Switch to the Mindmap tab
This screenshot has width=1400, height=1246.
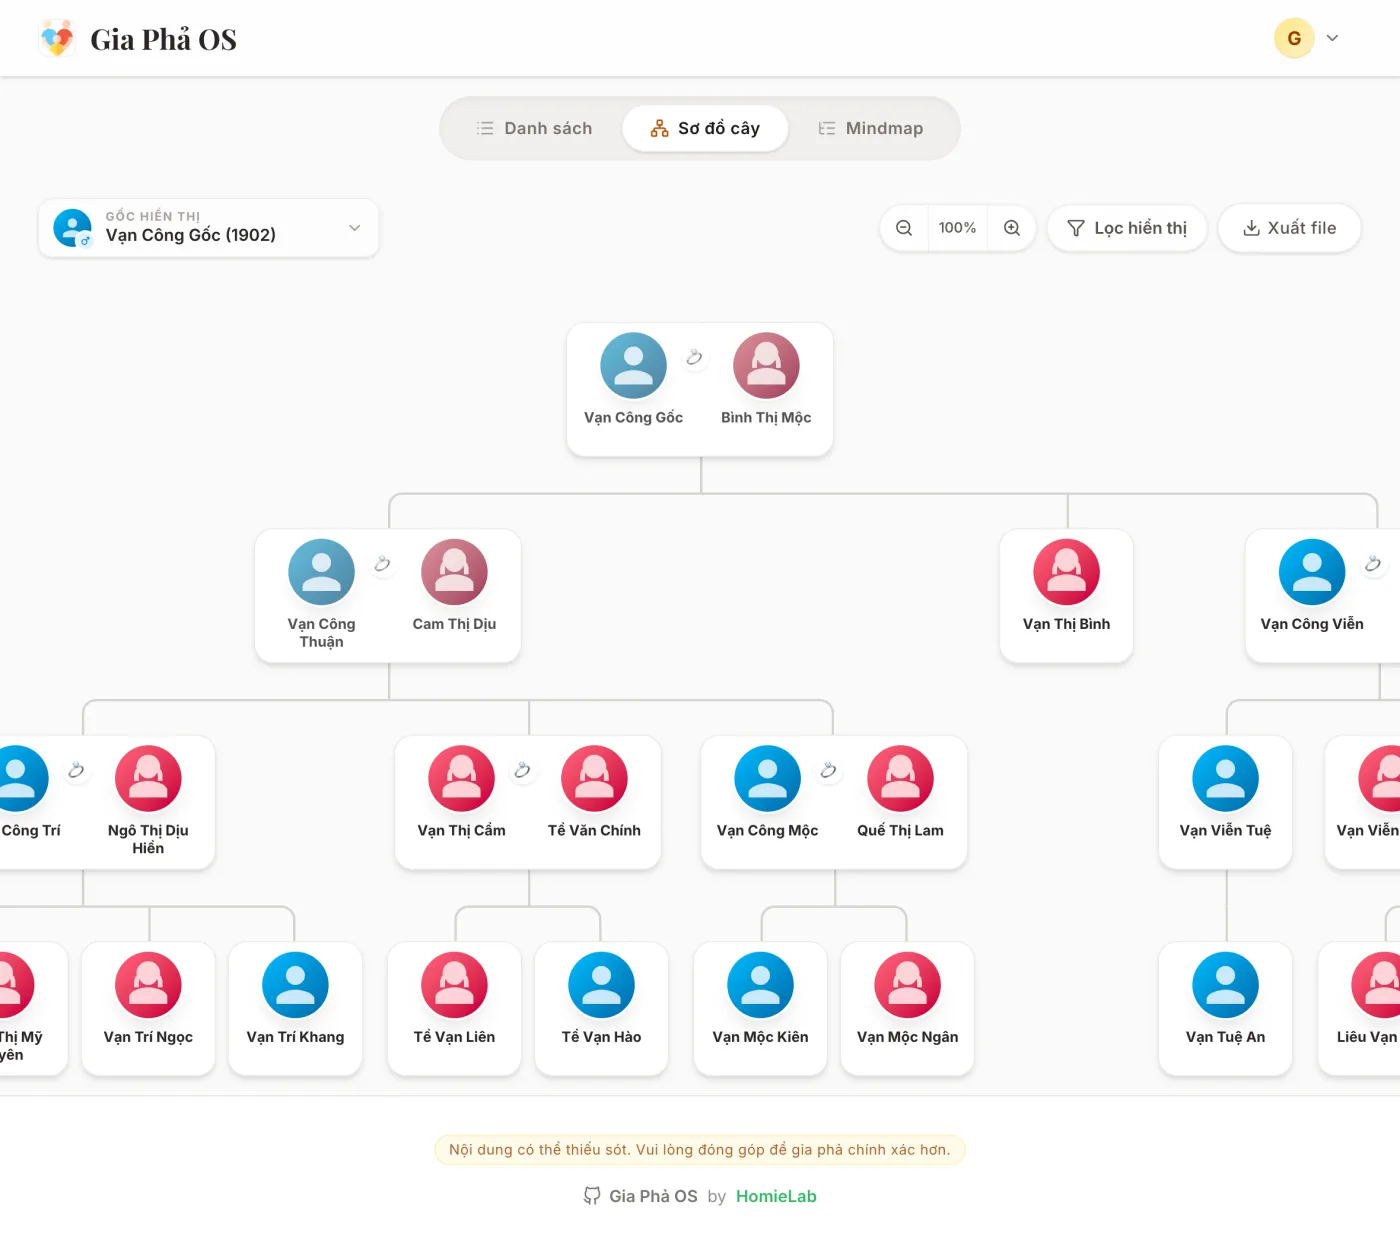point(871,128)
